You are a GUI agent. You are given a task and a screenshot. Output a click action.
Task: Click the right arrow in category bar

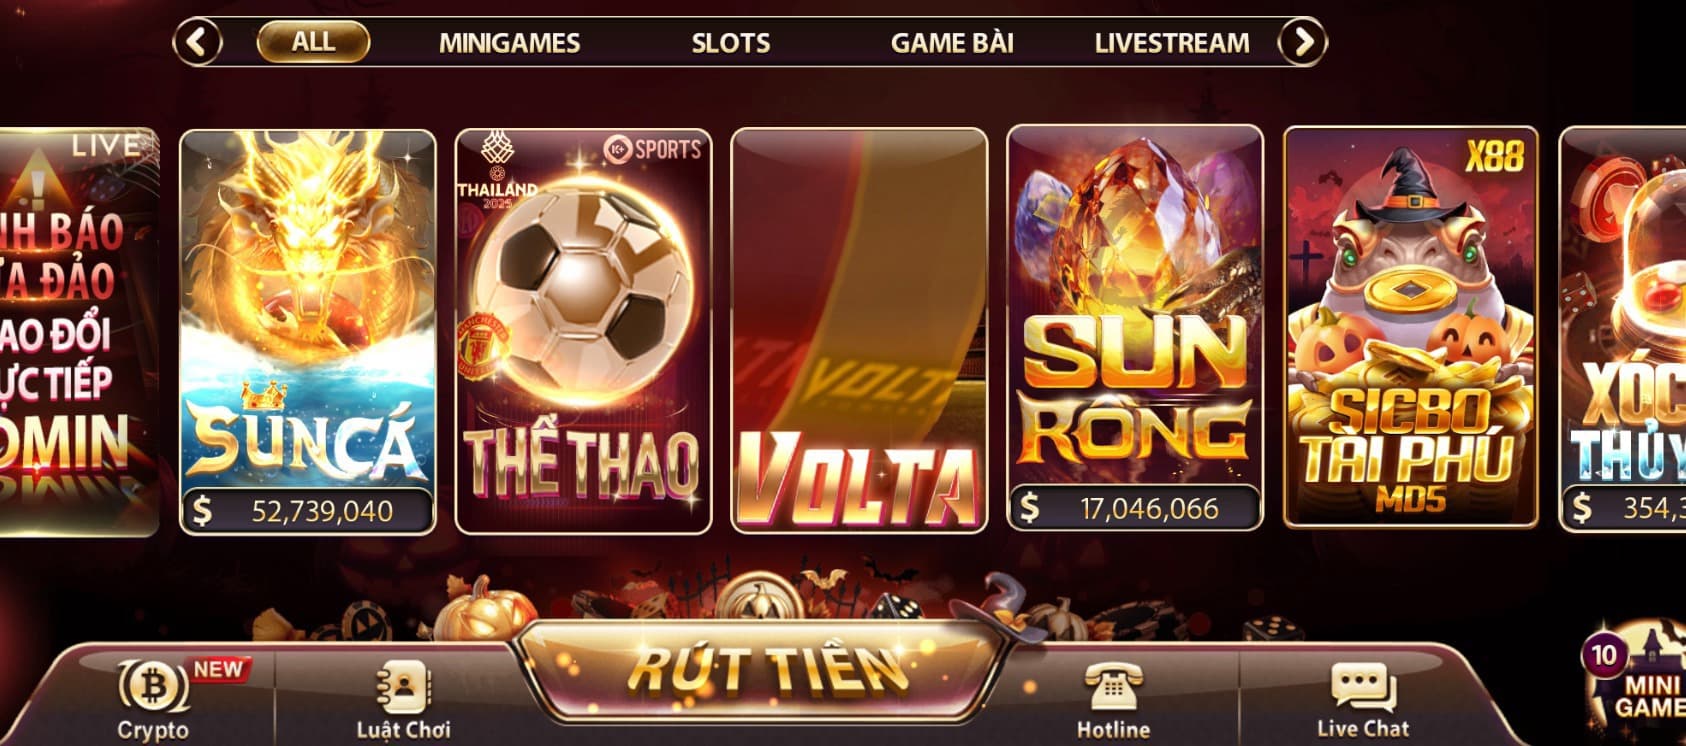point(1302,42)
